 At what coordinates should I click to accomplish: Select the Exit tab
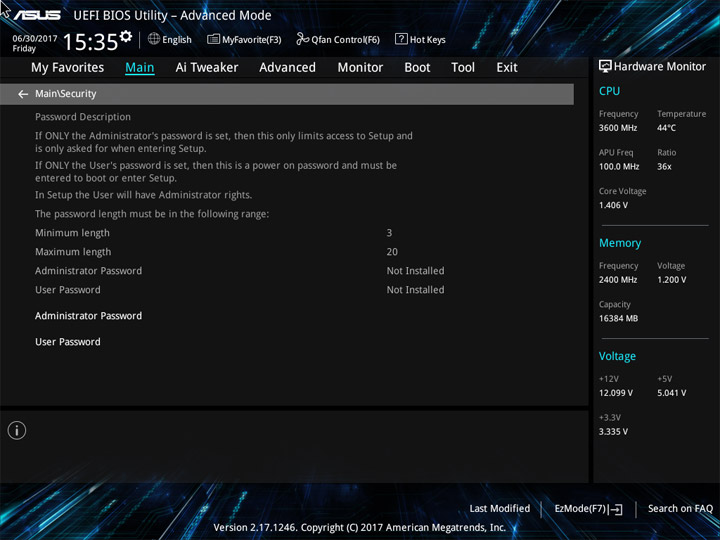pyautogui.click(x=507, y=68)
